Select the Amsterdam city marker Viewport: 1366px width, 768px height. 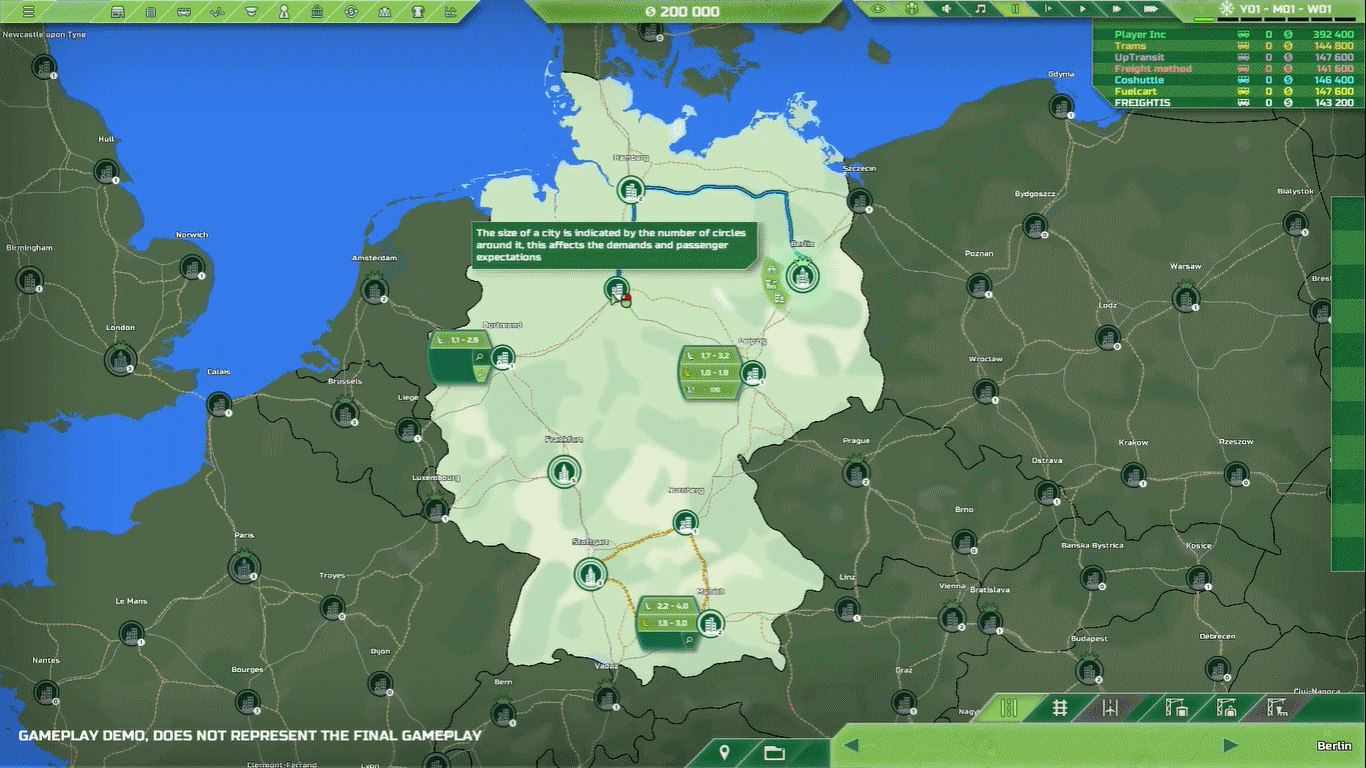pos(374,289)
